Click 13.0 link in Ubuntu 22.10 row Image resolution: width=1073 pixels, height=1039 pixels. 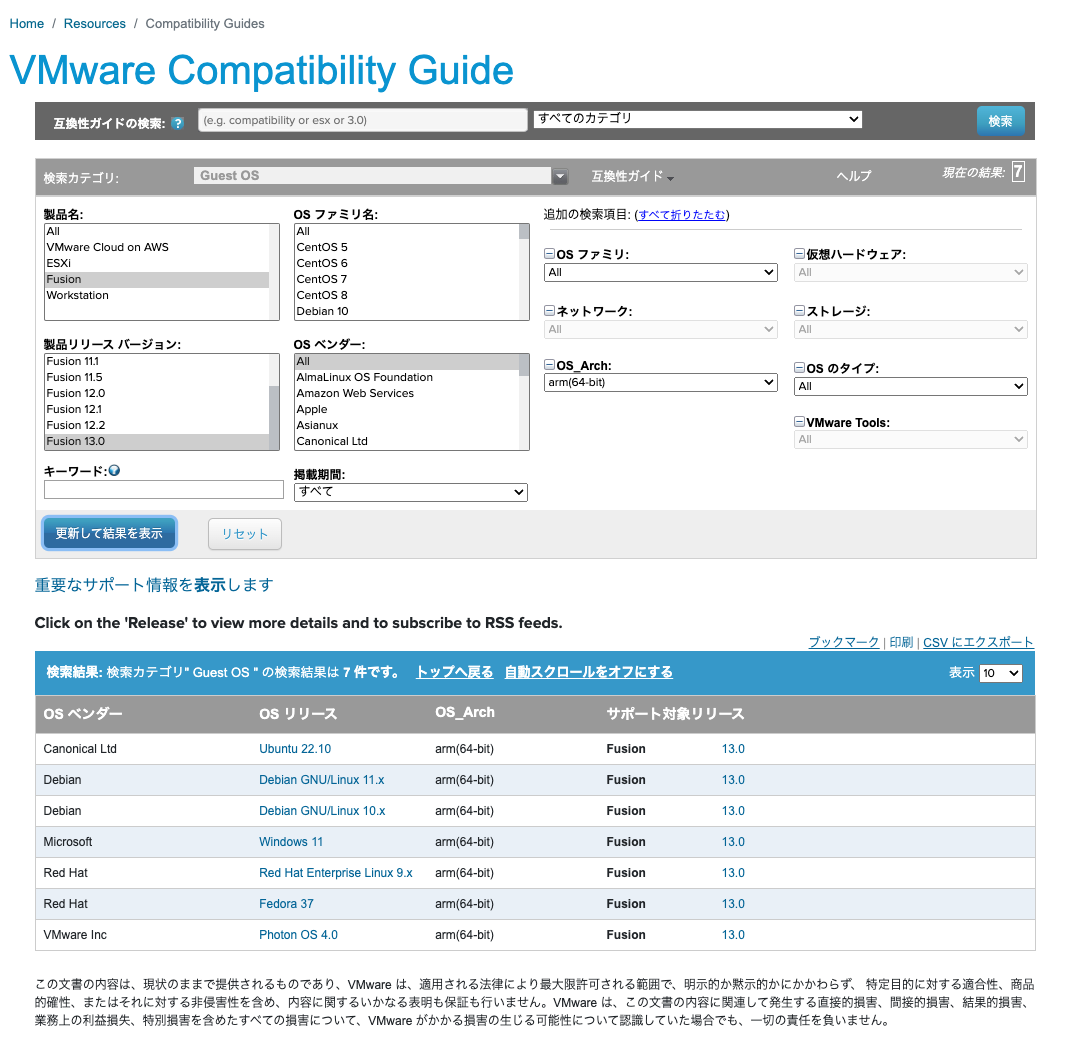pos(733,749)
